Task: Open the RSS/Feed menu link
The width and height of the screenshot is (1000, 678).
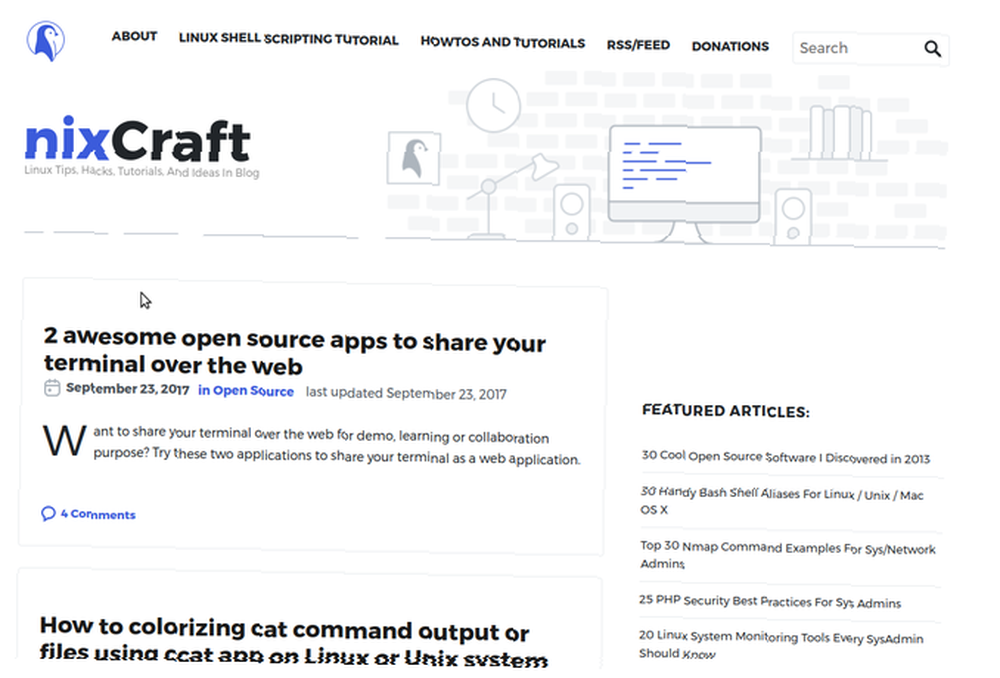Action: click(638, 45)
